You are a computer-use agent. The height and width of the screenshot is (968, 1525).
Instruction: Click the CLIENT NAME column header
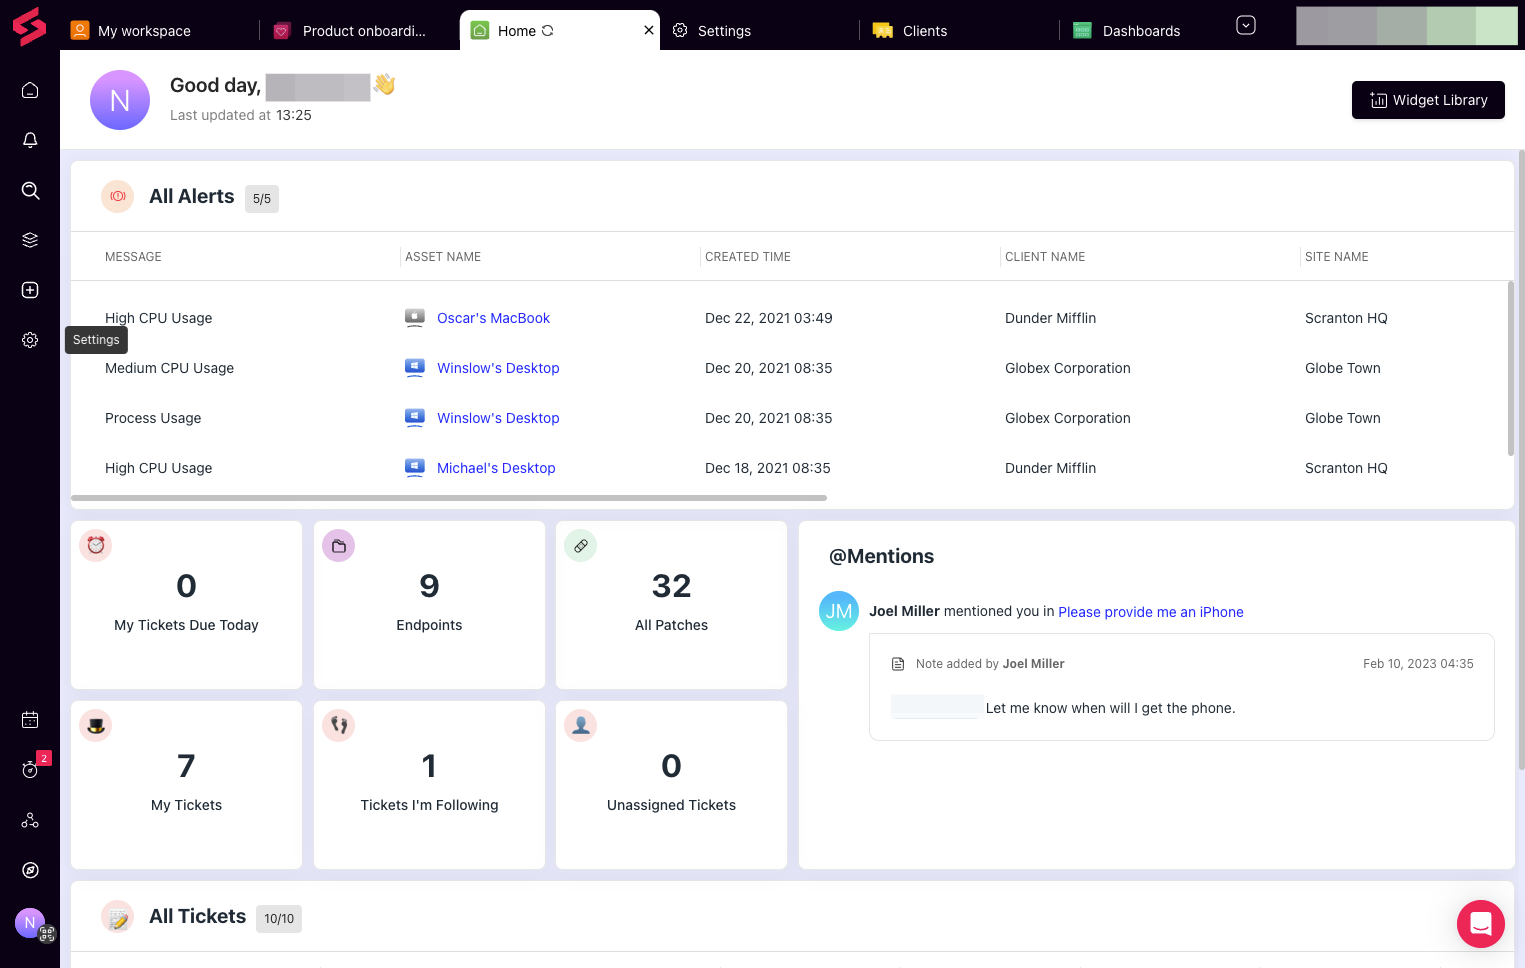coord(1045,257)
